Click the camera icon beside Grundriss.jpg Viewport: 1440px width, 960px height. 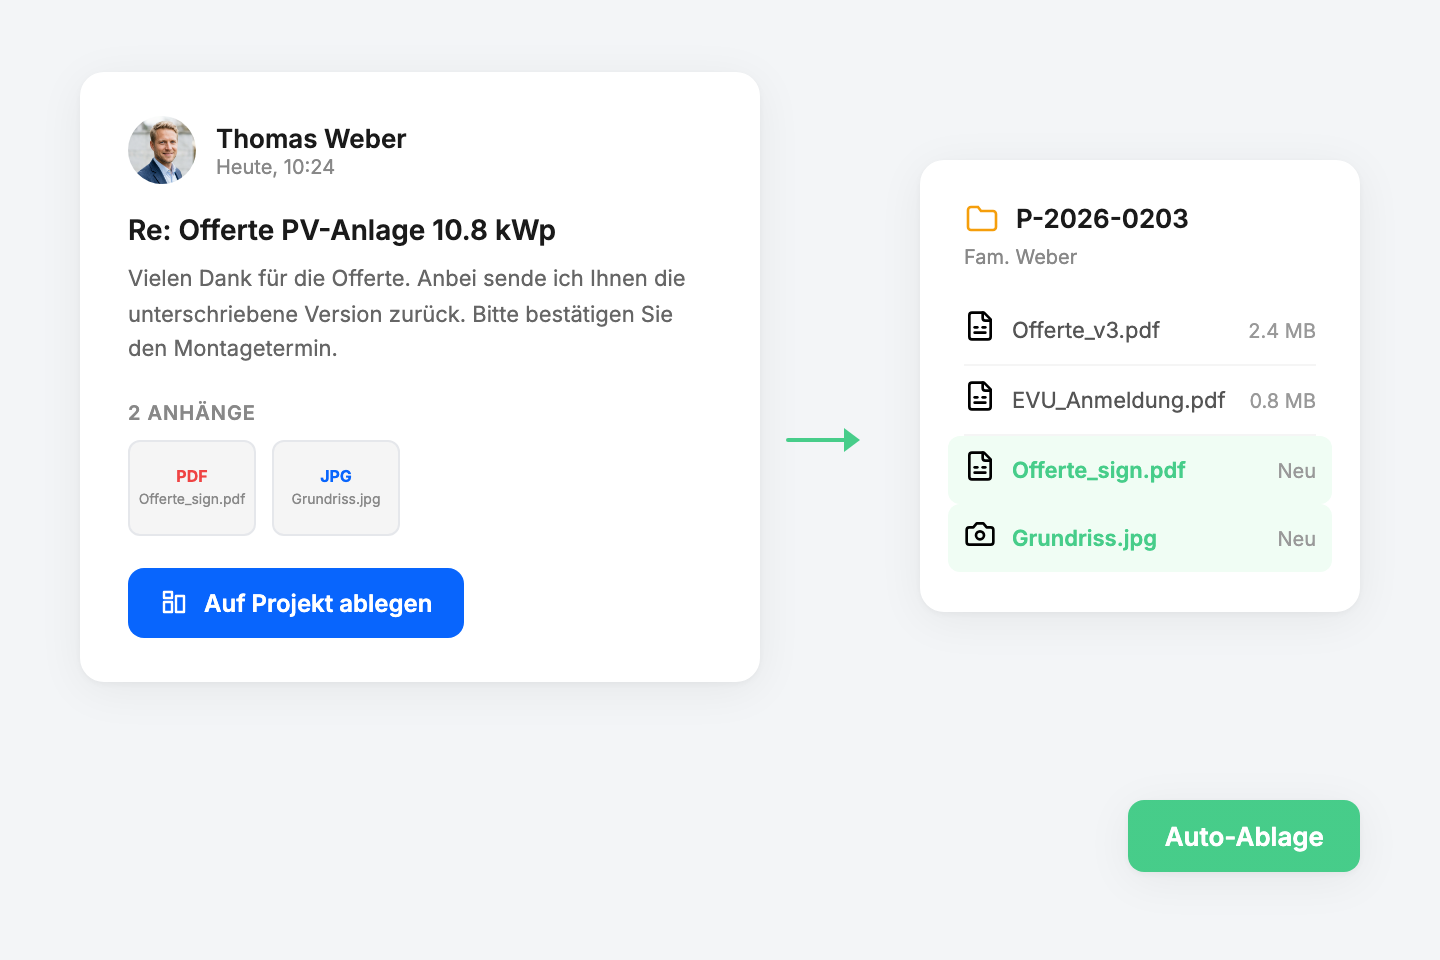click(x=980, y=535)
